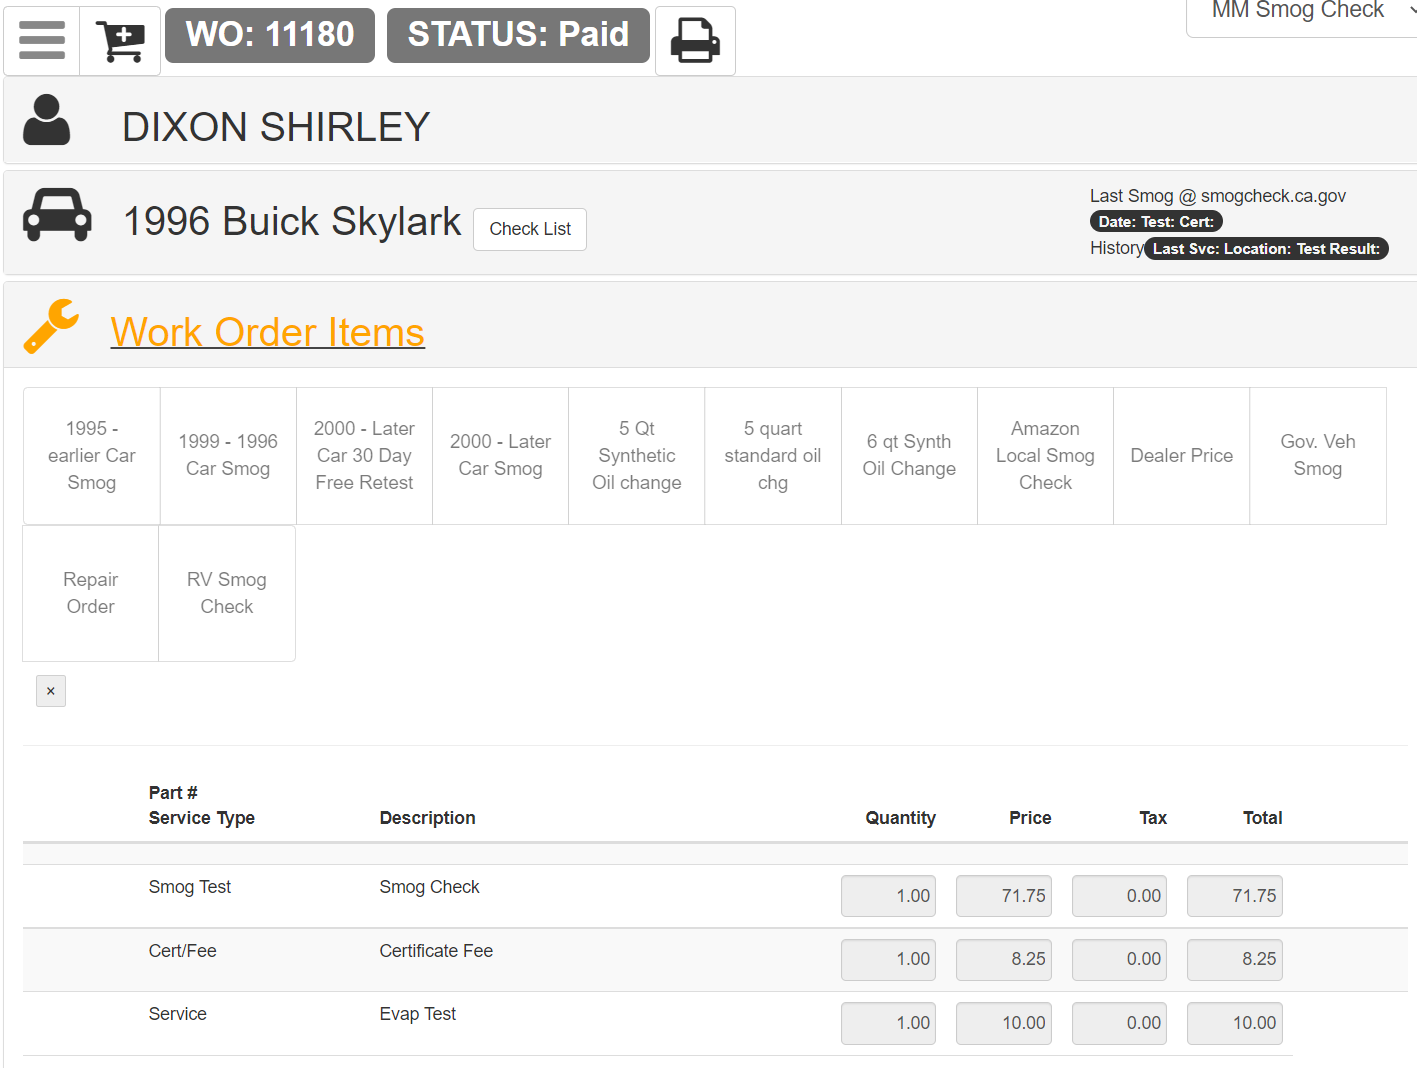1417x1068 pixels.
Task: Click the add-to-cart icon
Action: pyautogui.click(x=120, y=40)
